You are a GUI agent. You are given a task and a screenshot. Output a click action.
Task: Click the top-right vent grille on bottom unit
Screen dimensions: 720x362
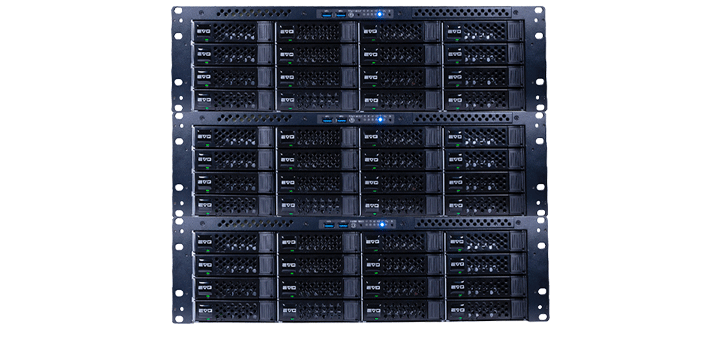(464, 223)
